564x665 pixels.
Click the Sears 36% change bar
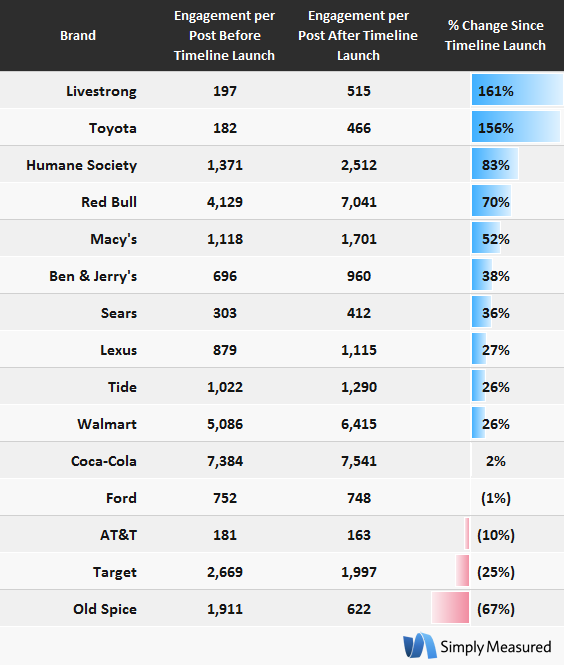click(482, 312)
